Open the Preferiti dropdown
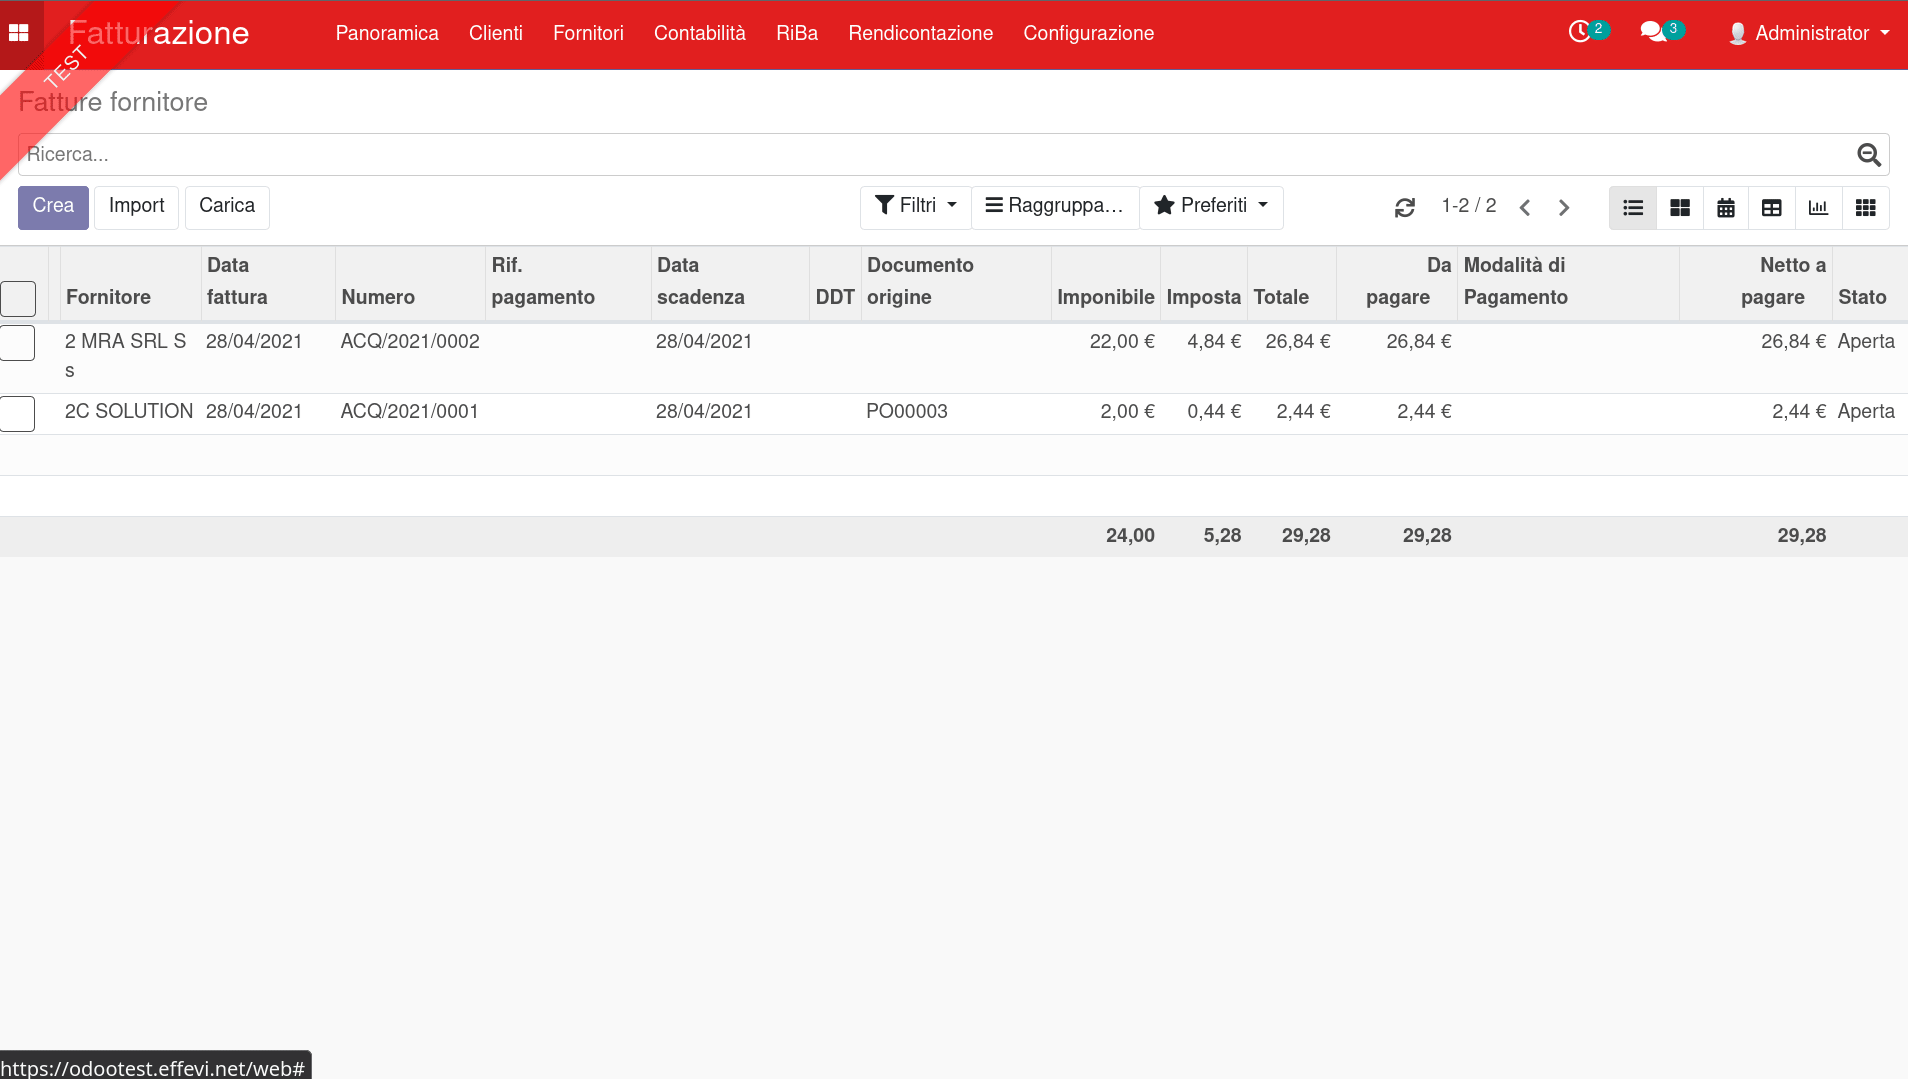The width and height of the screenshot is (1908, 1079). [x=1211, y=206]
